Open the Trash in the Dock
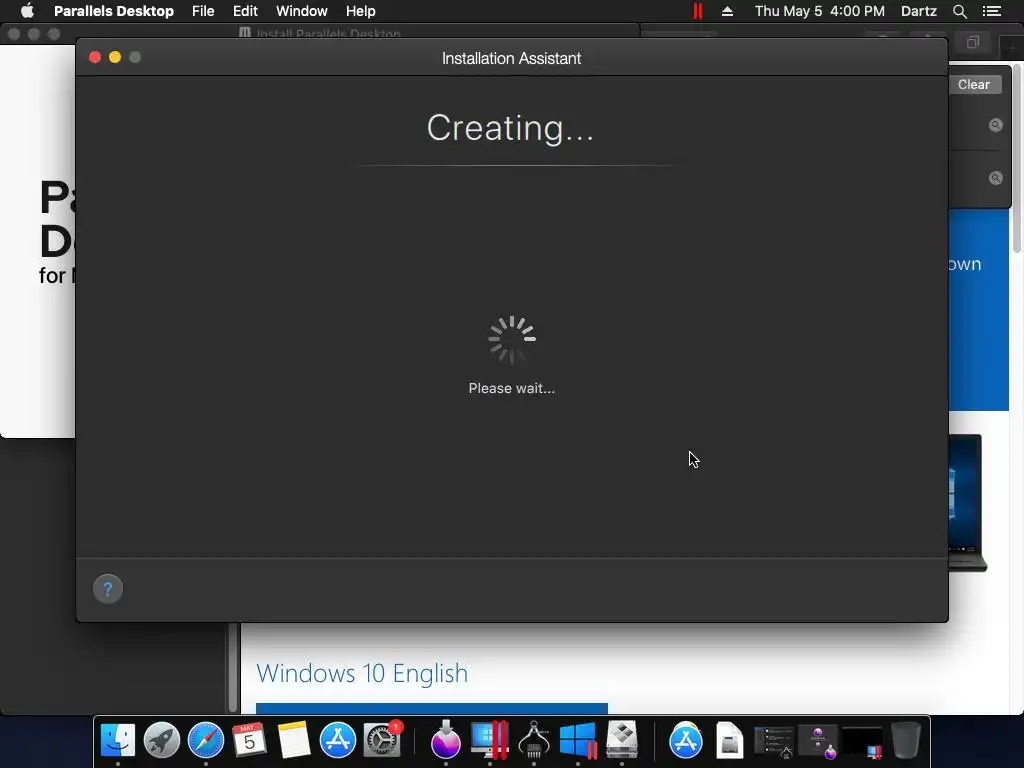Image resolution: width=1024 pixels, height=768 pixels. (906, 740)
